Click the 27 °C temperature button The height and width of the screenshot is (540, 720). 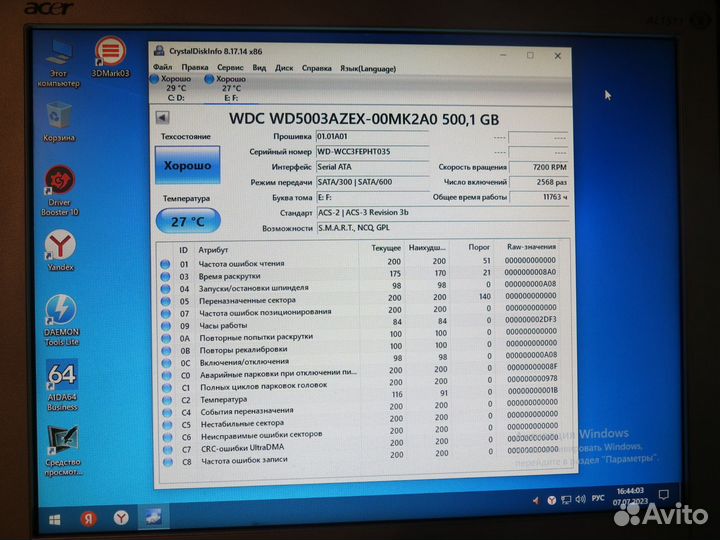click(188, 221)
